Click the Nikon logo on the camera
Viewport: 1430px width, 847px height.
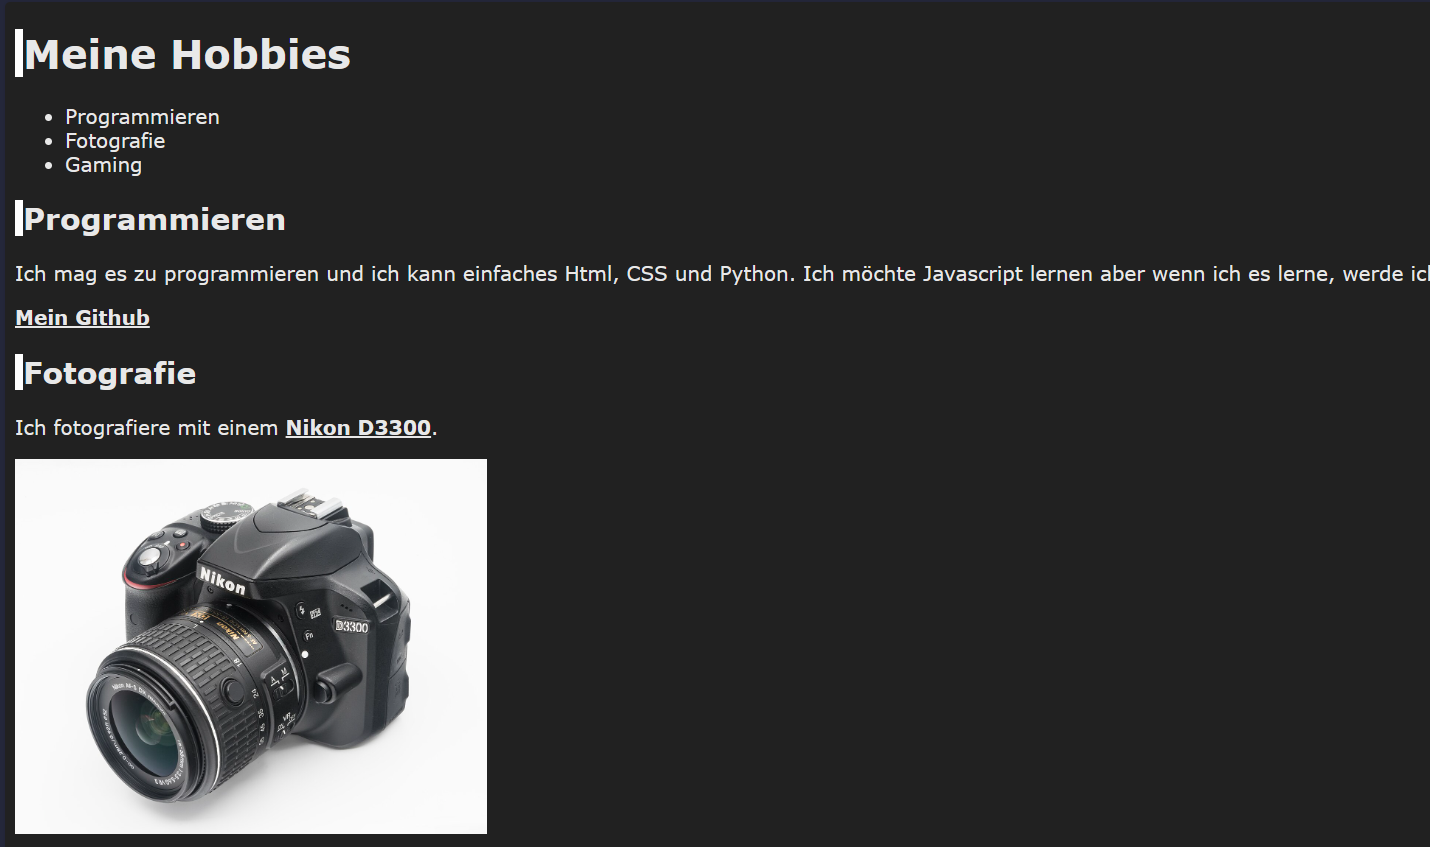point(222,581)
